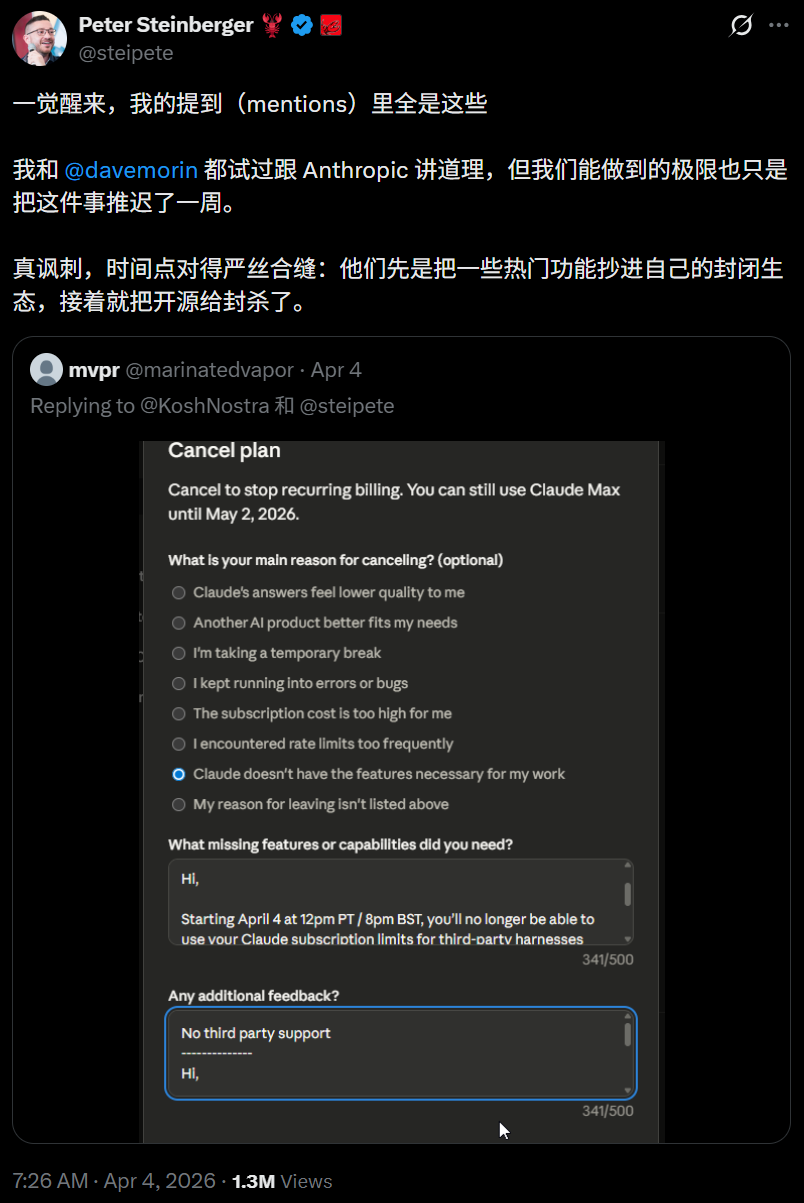The image size is (804, 1203).
Task: Click the up arrow in the additional feedback scrollbar
Action: pos(627,1015)
